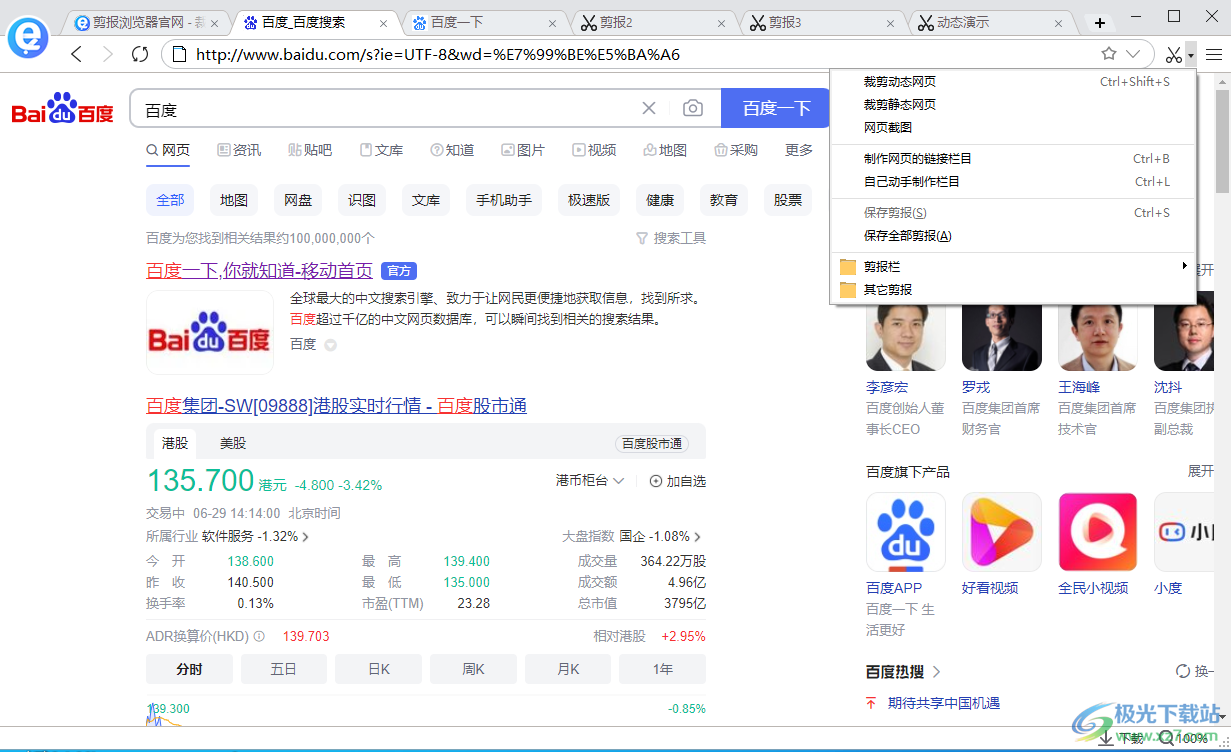Open the 好看视频 product icon
Viewport: 1231px width, 752px height.
pos(1002,532)
